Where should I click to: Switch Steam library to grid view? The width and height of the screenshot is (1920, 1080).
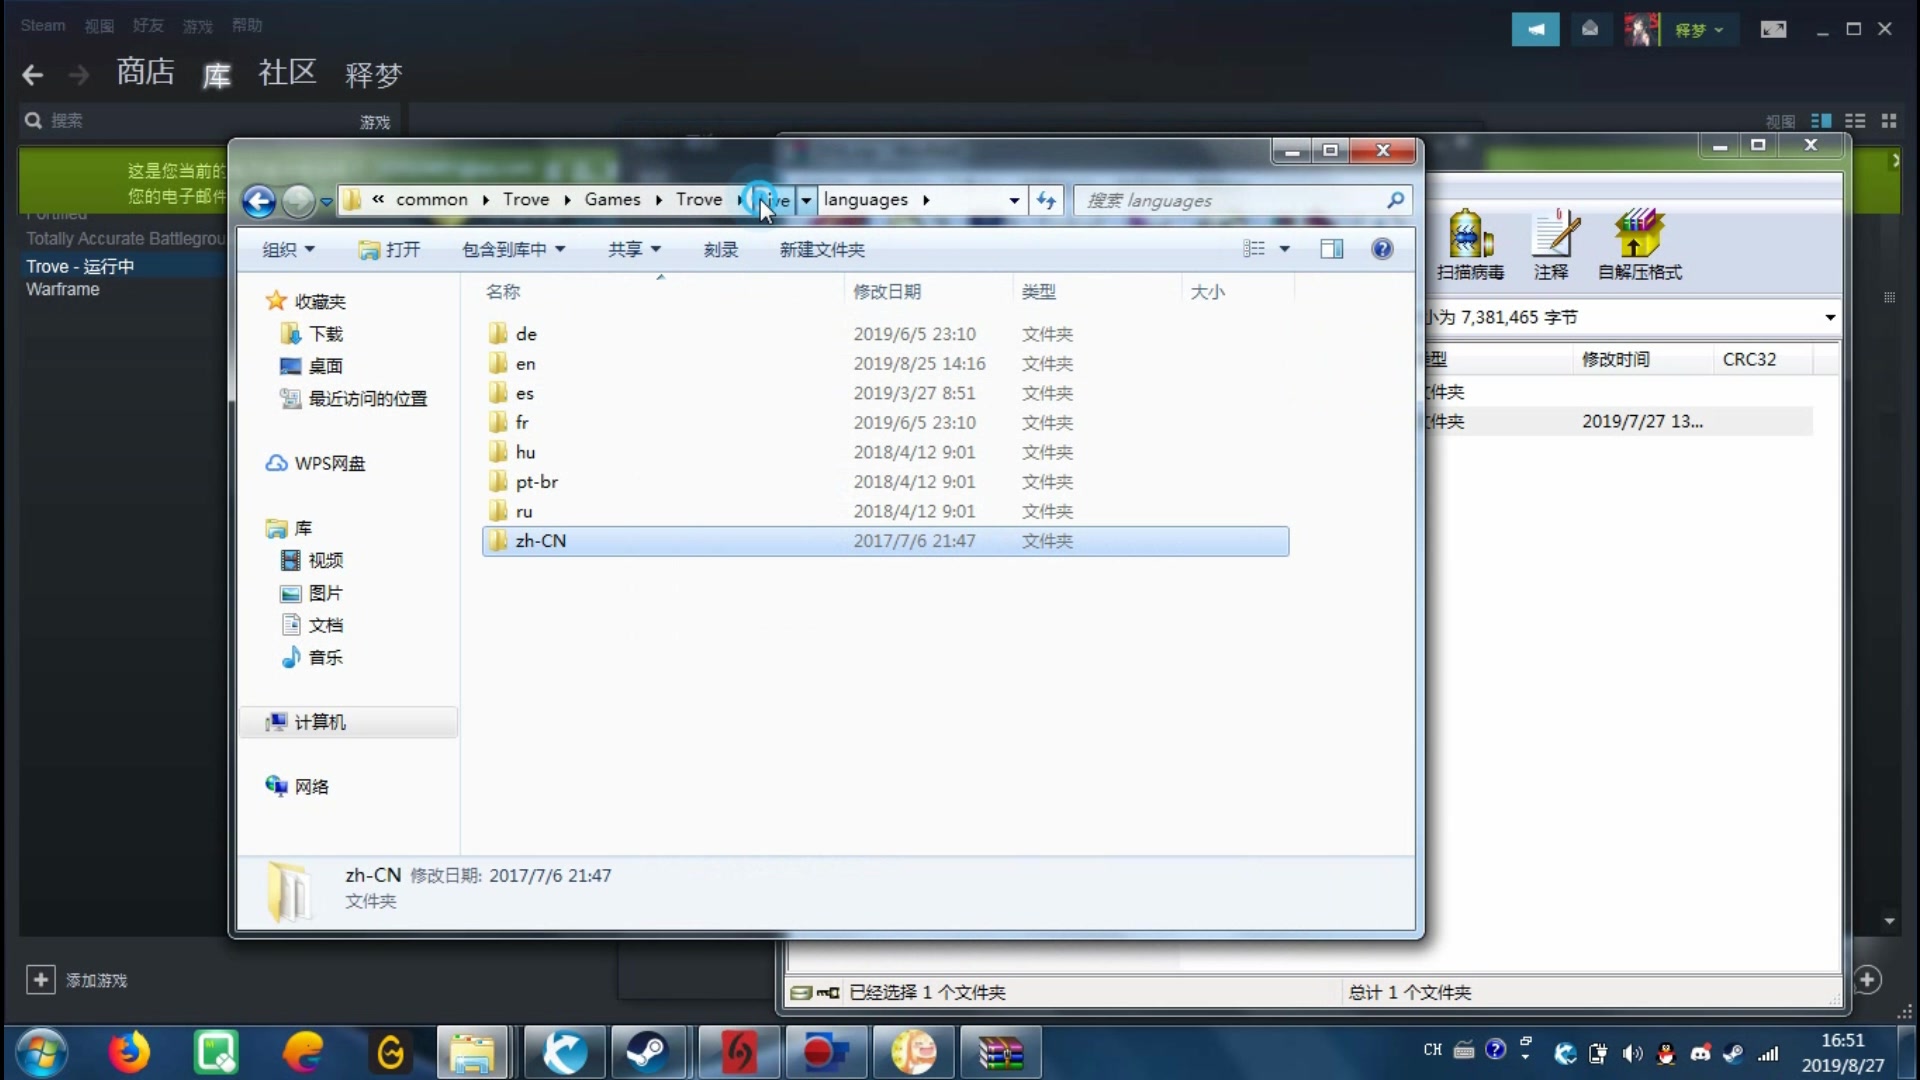(1889, 121)
